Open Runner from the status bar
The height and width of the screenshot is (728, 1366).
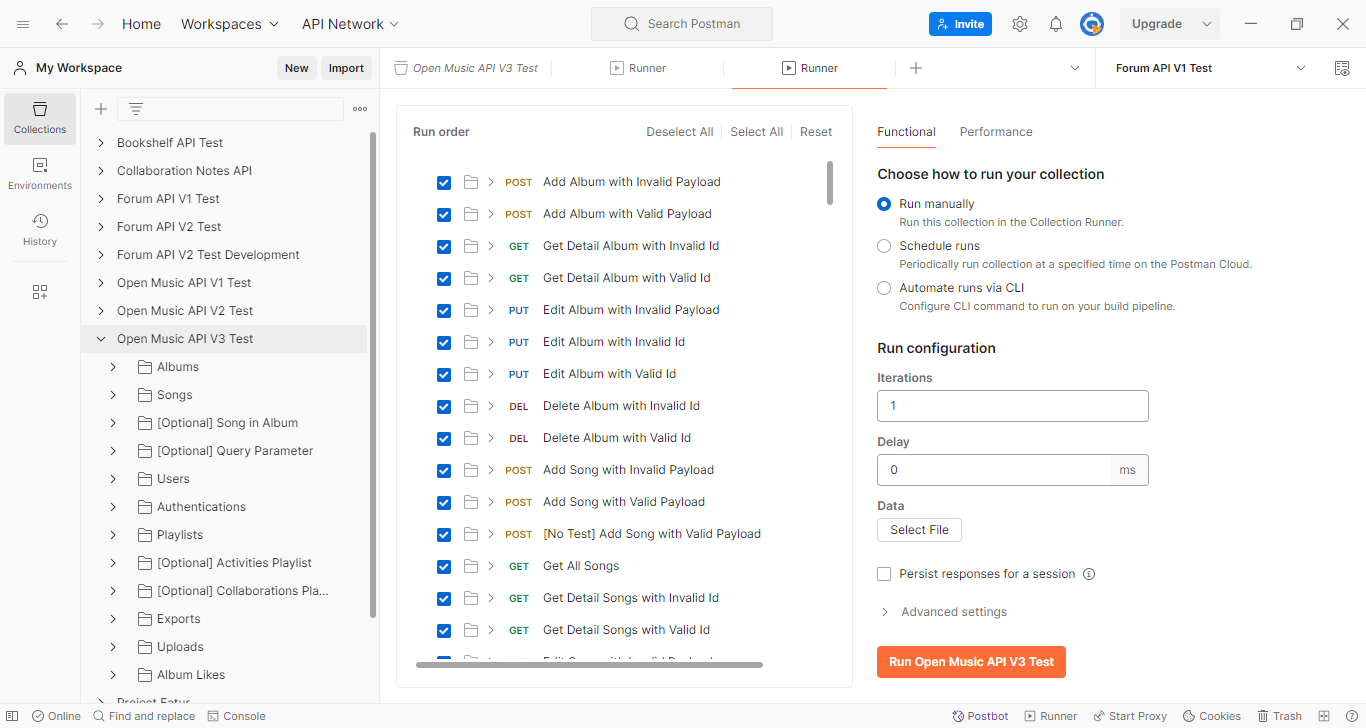(1050, 716)
